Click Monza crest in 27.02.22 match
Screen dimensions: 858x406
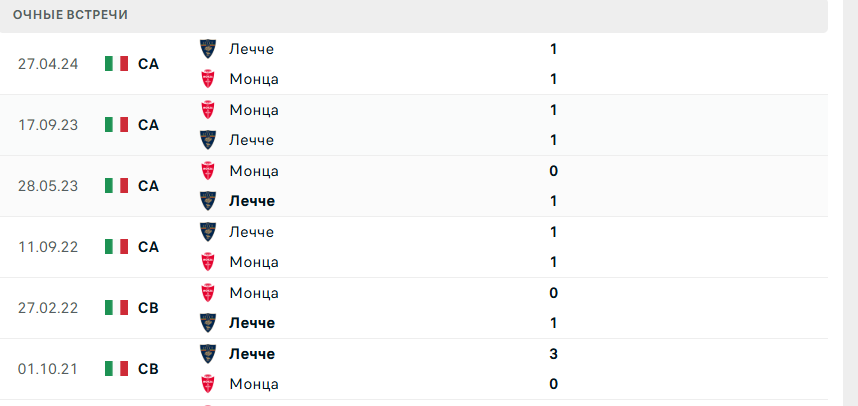tap(208, 293)
